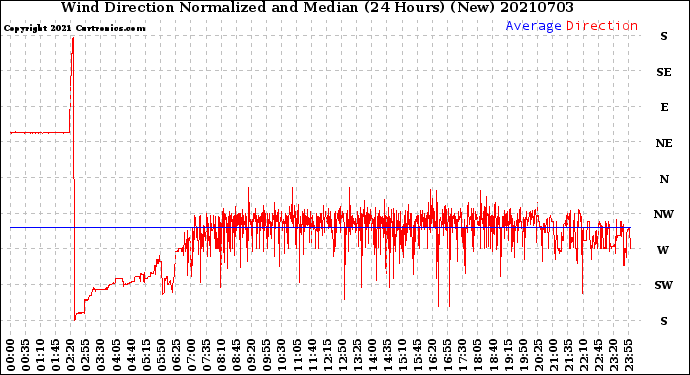Select the 22:45 time label
This screenshot has height=375, width=690.
(x=598, y=356)
